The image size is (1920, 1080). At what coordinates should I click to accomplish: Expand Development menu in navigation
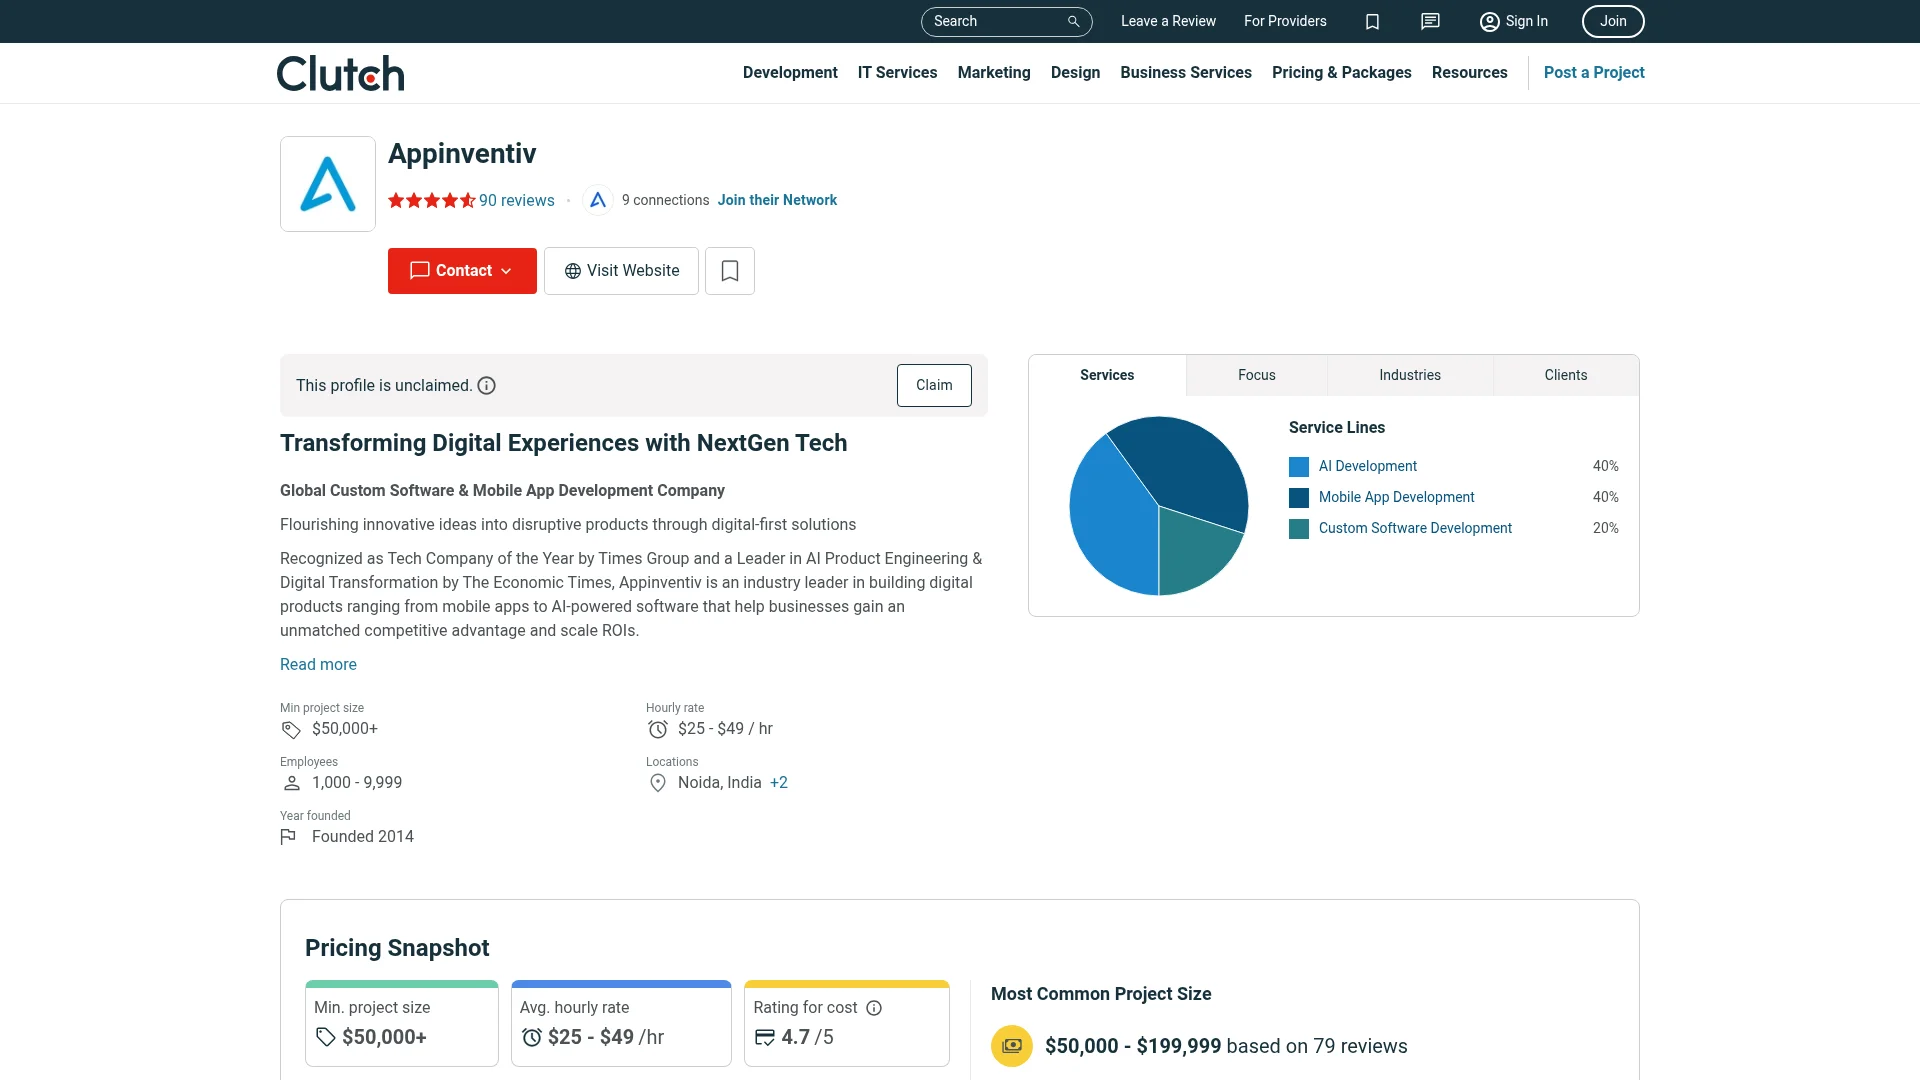click(x=790, y=73)
